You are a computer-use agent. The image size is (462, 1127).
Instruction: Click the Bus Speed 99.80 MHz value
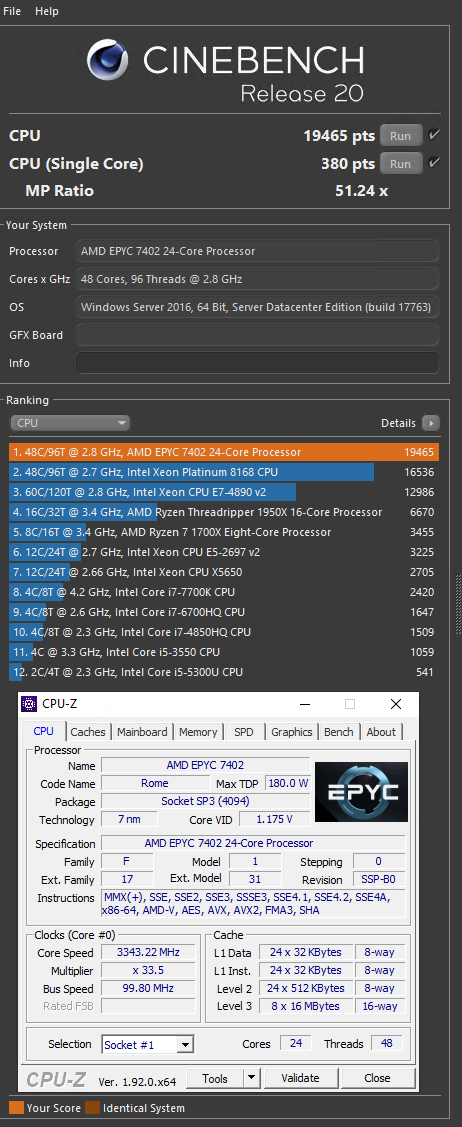146,988
